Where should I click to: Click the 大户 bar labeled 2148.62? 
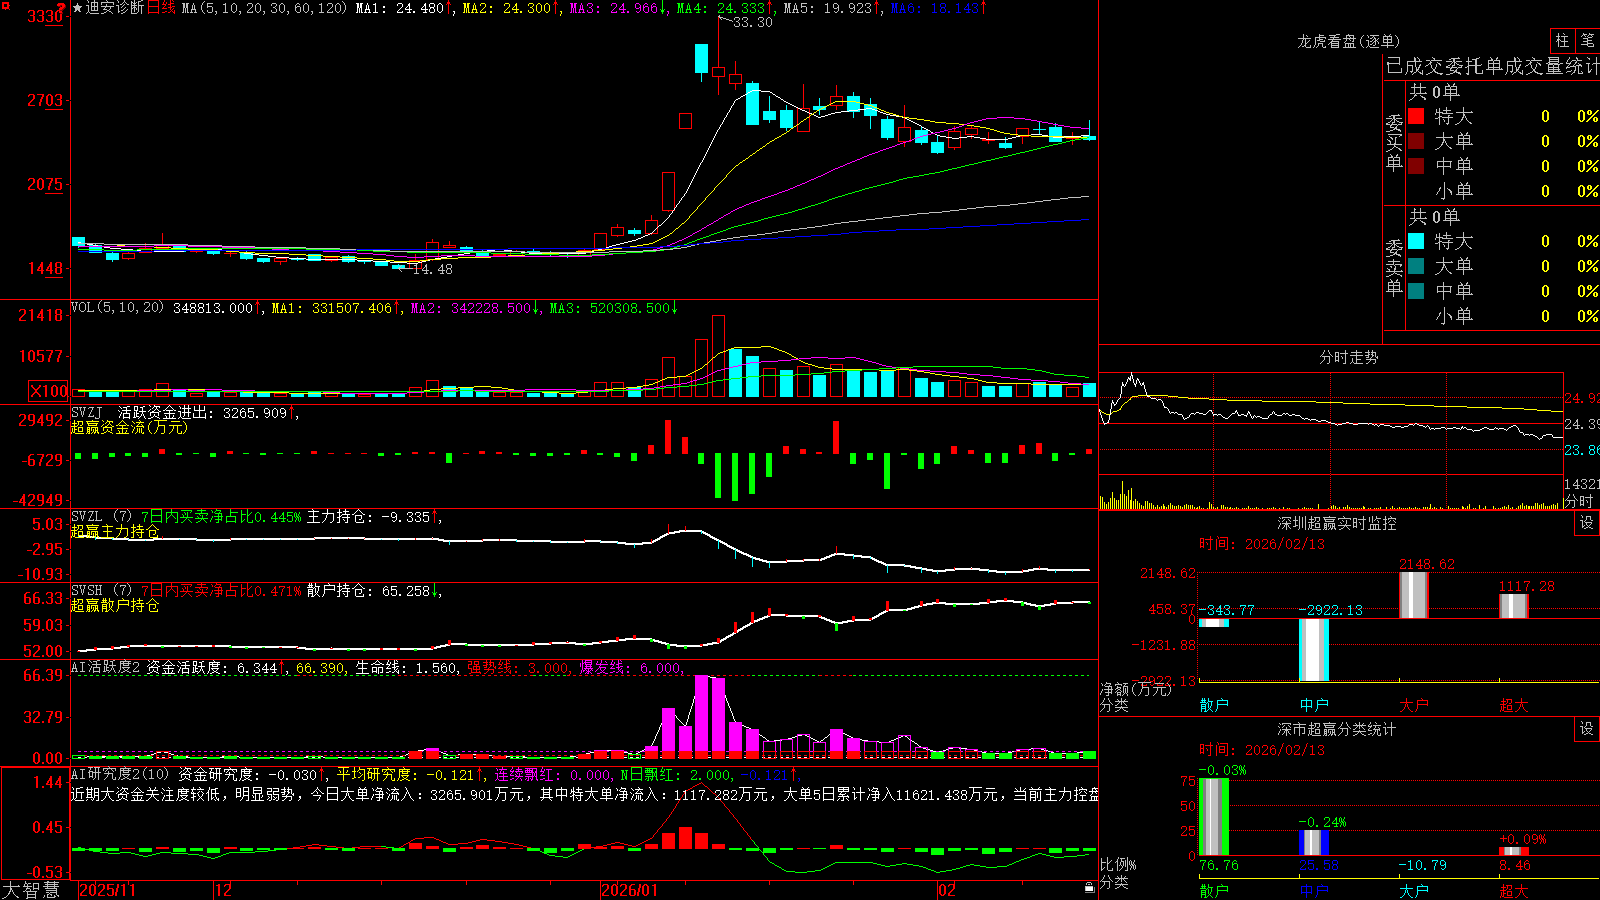[1414, 595]
